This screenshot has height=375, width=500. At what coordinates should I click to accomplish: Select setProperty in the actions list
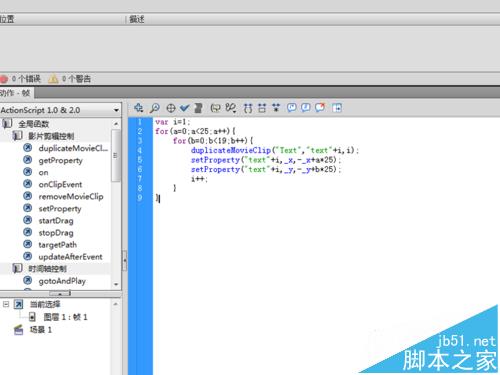tap(60, 209)
